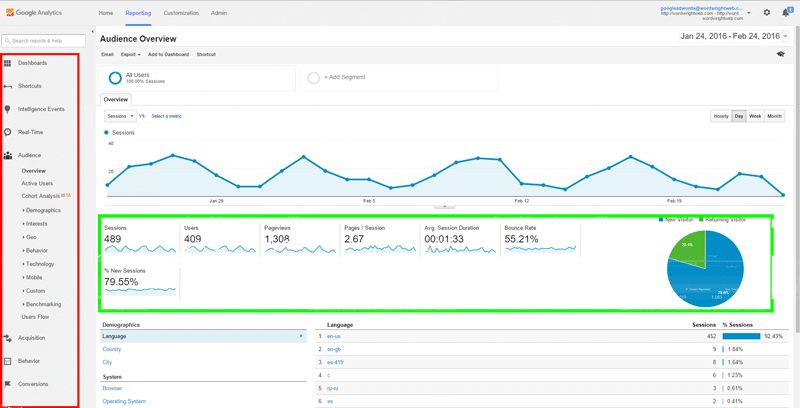
Task: Click the Acquisition arrows icon
Action: click(7, 338)
